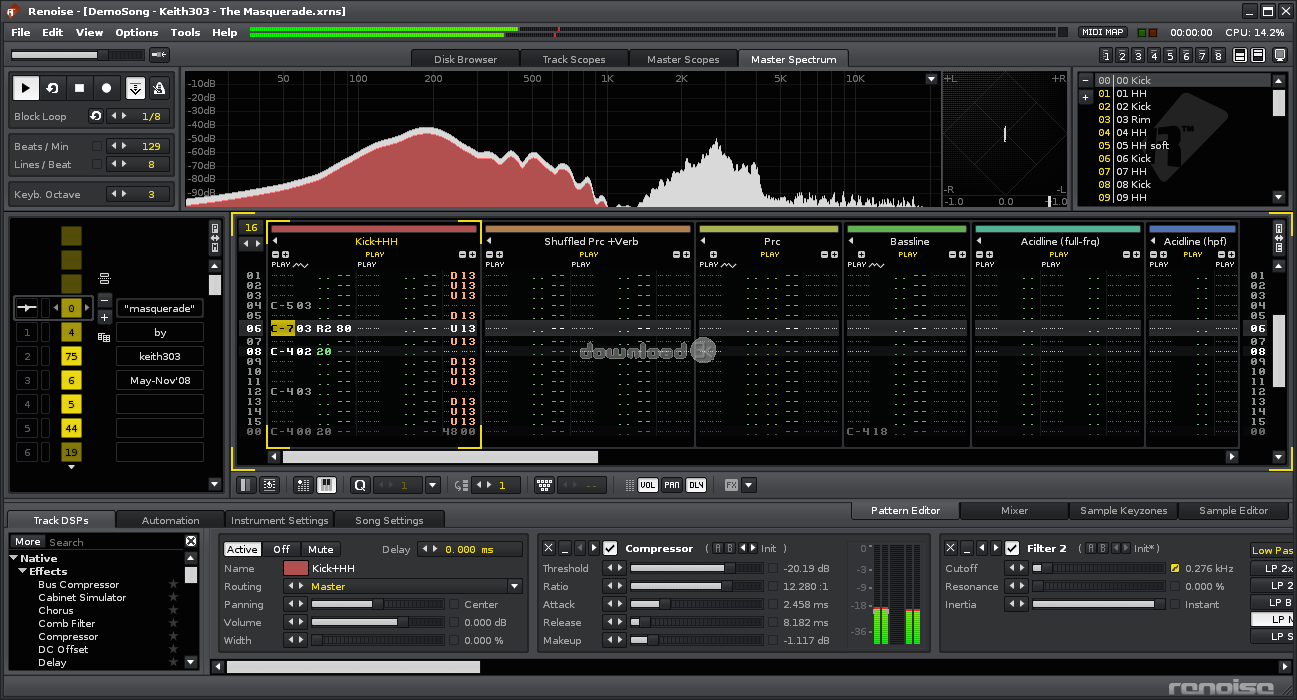
Task: Toggle computer keyboard piano input icon
Action: tap(326, 485)
